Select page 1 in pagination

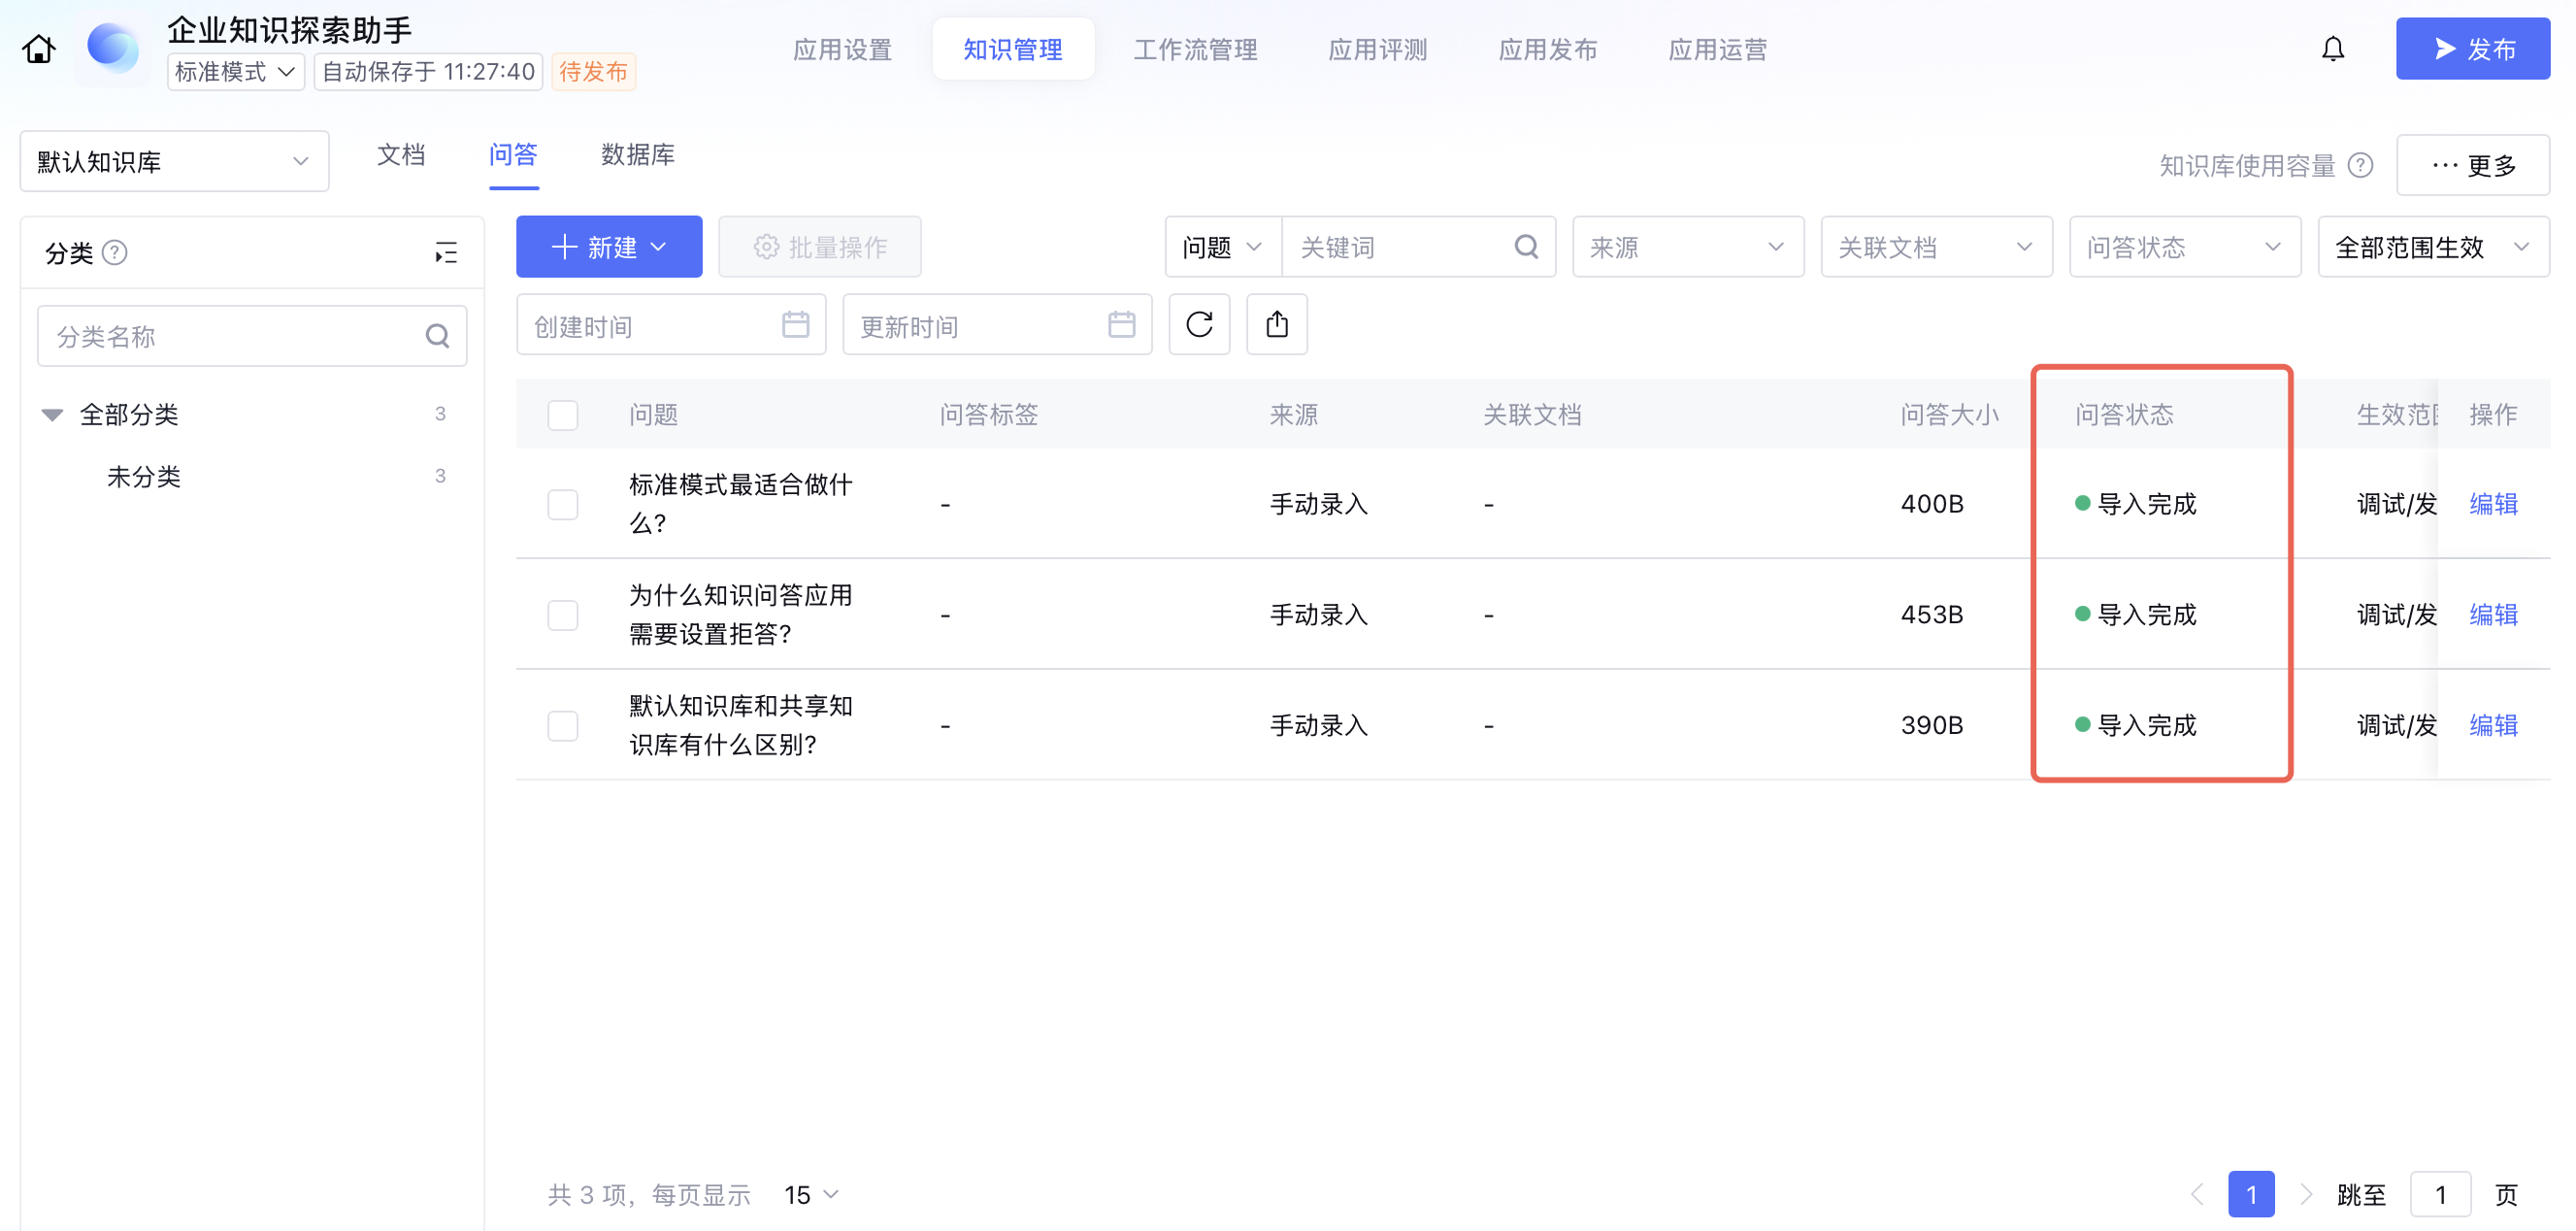[x=2251, y=1194]
